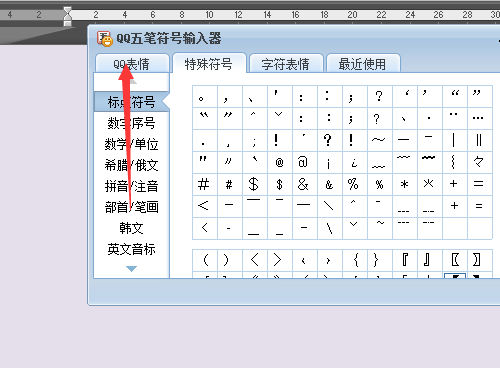This screenshot has height=368, width=500.
Task: Insert the small › single angle quote
Action: click(x=330, y=260)
